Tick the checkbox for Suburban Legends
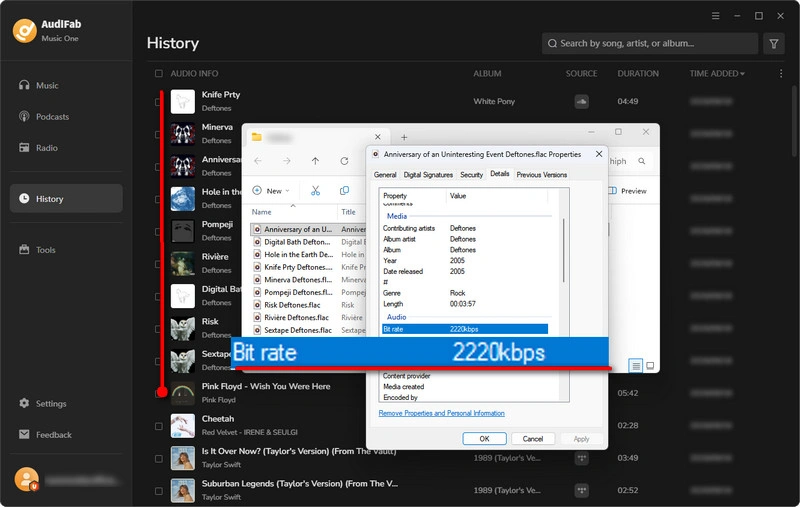Viewport: 800px width, 507px height. click(159, 490)
